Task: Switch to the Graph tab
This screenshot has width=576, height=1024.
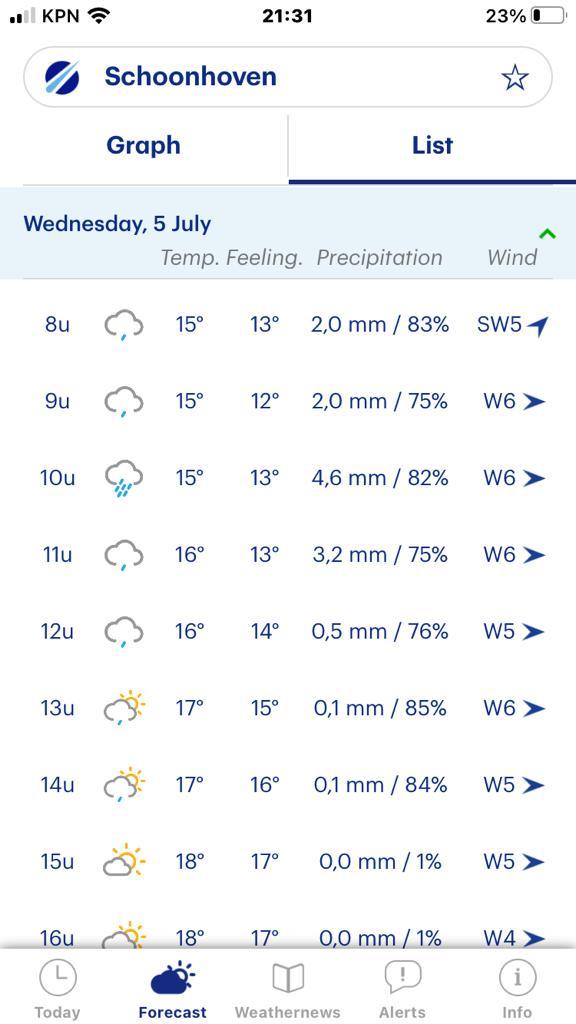Action: coord(143,145)
